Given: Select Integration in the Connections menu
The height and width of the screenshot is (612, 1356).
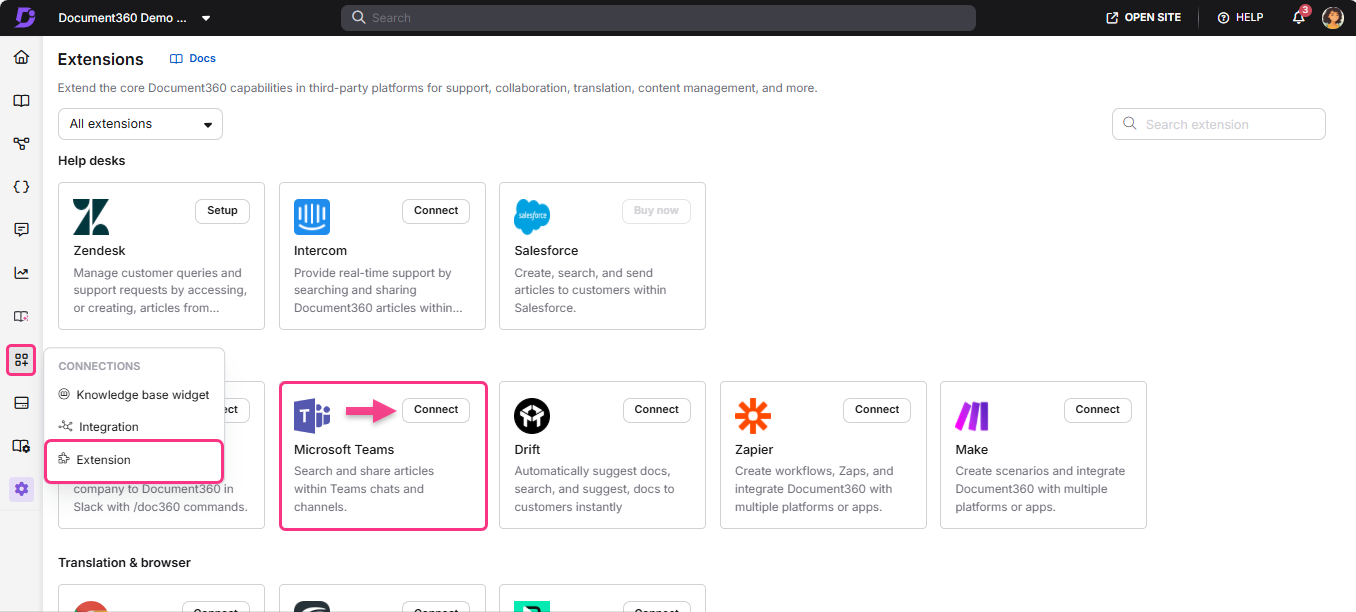Looking at the screenshot, I should pyautogui.click(x=108, y=426).
